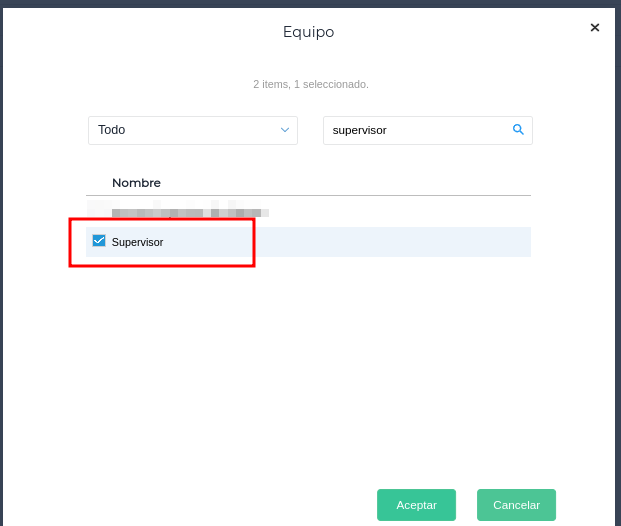Open the Todo filter dropdown

[x=192, y=130]
